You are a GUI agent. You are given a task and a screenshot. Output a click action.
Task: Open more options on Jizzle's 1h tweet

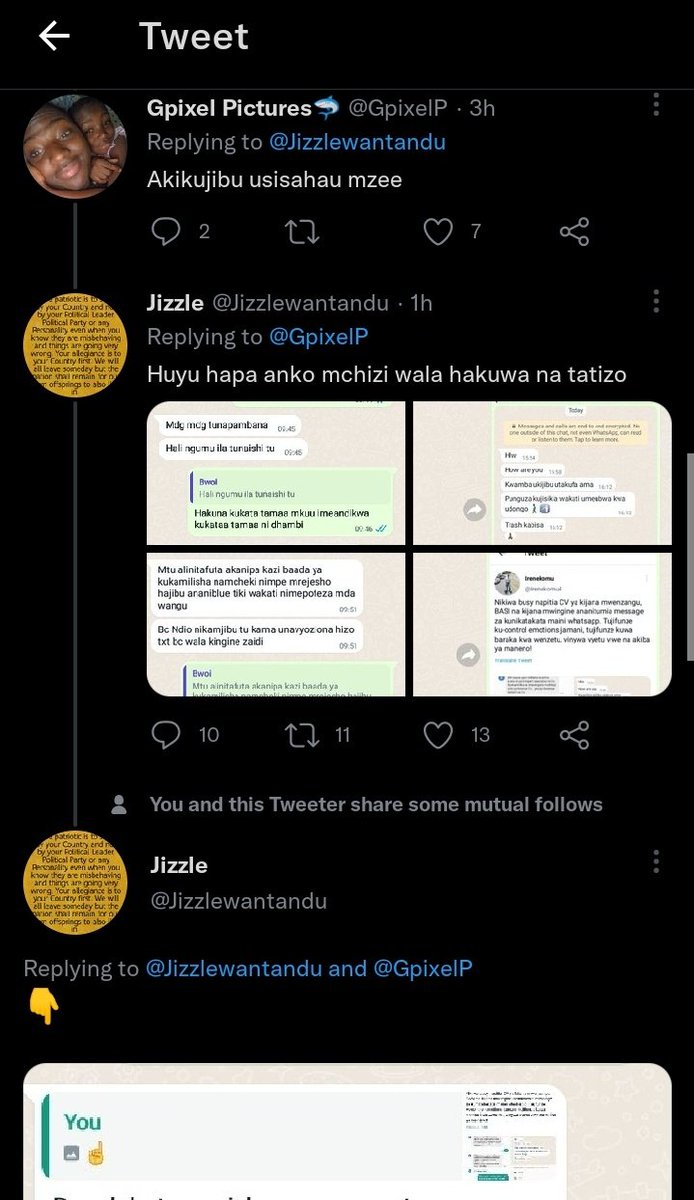tap(656, 301)
